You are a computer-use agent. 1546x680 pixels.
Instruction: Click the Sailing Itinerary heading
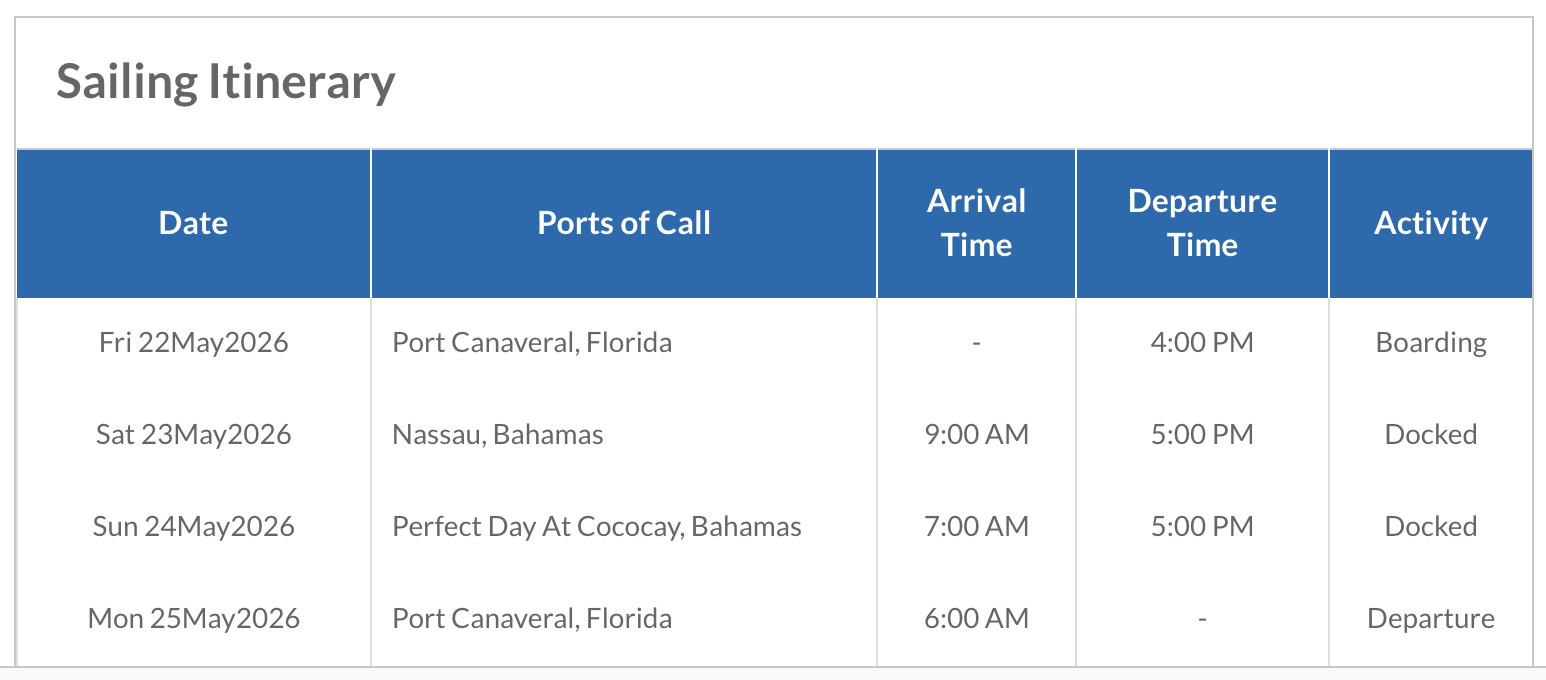226,82
